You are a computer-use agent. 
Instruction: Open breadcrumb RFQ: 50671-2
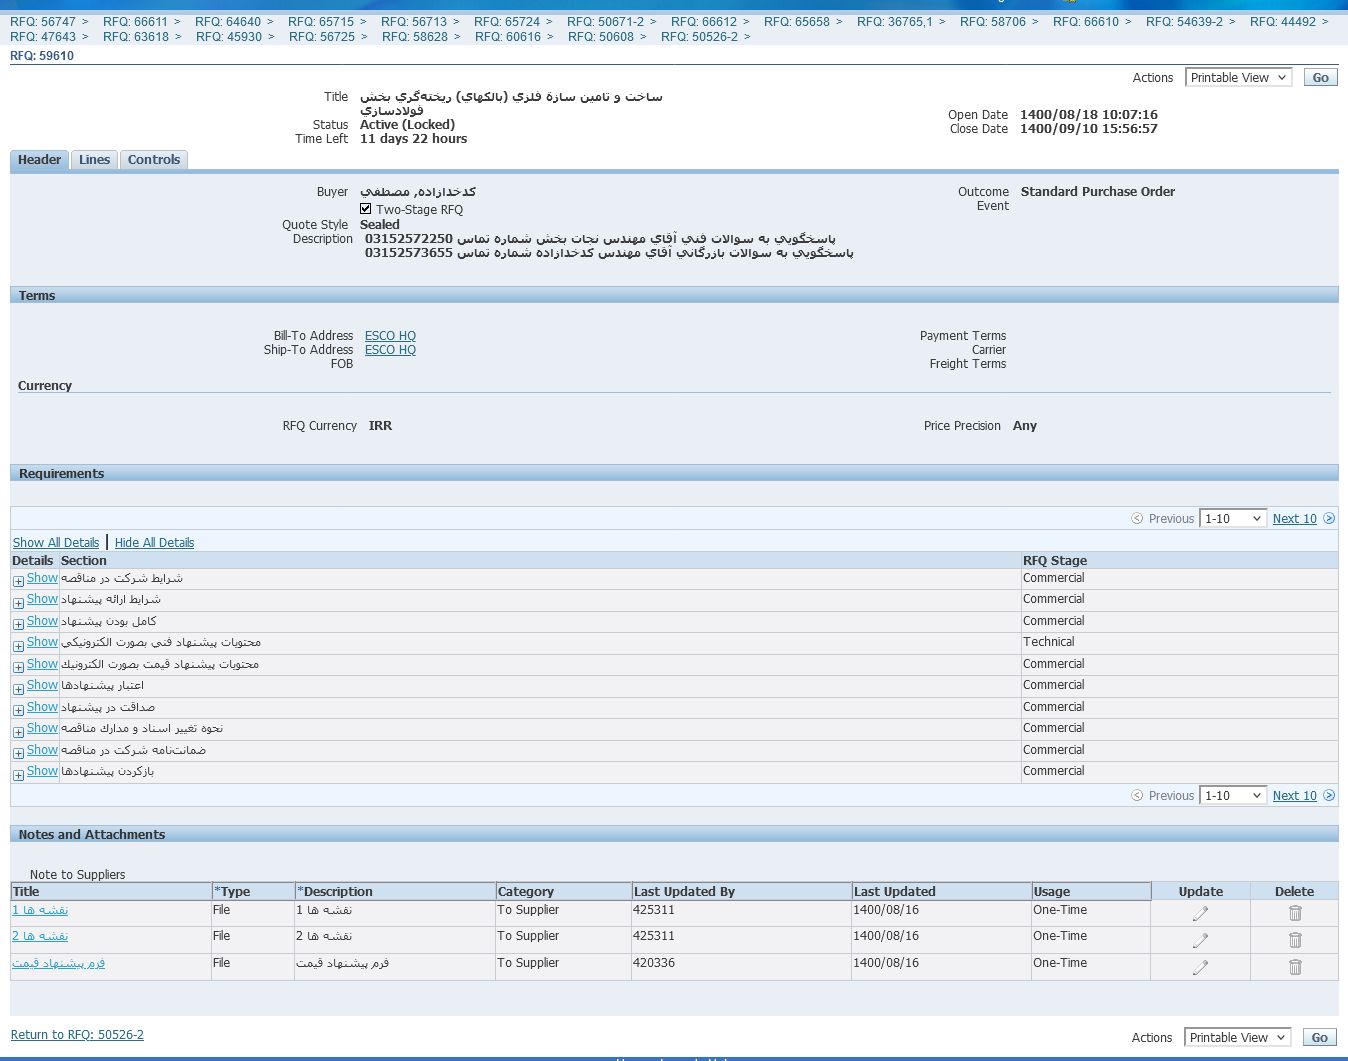coord(605,21)
